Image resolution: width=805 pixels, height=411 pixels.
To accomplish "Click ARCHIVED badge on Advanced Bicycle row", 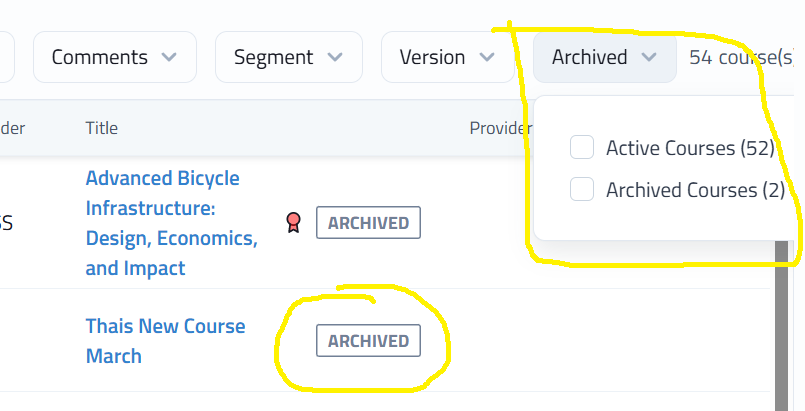I will pos(368,223).
